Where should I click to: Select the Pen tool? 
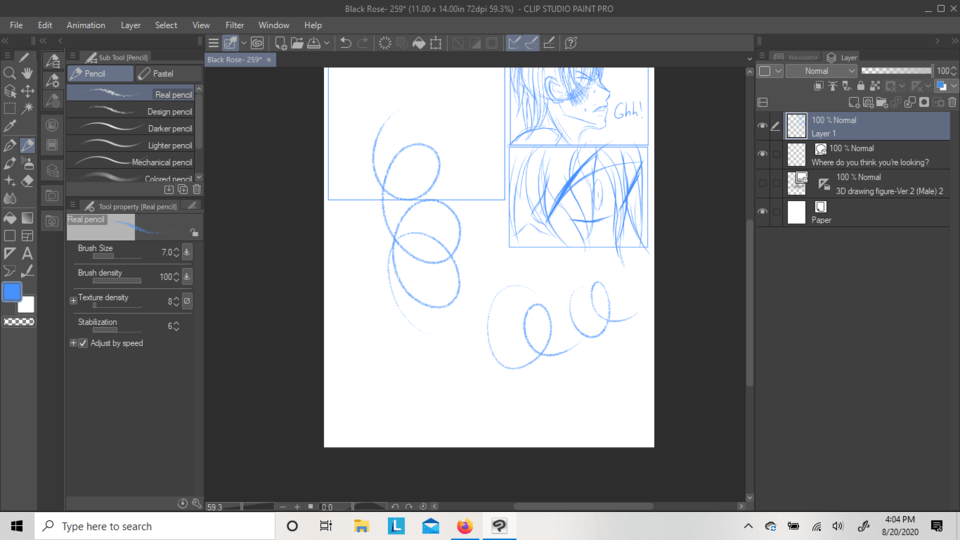[10, 146]
